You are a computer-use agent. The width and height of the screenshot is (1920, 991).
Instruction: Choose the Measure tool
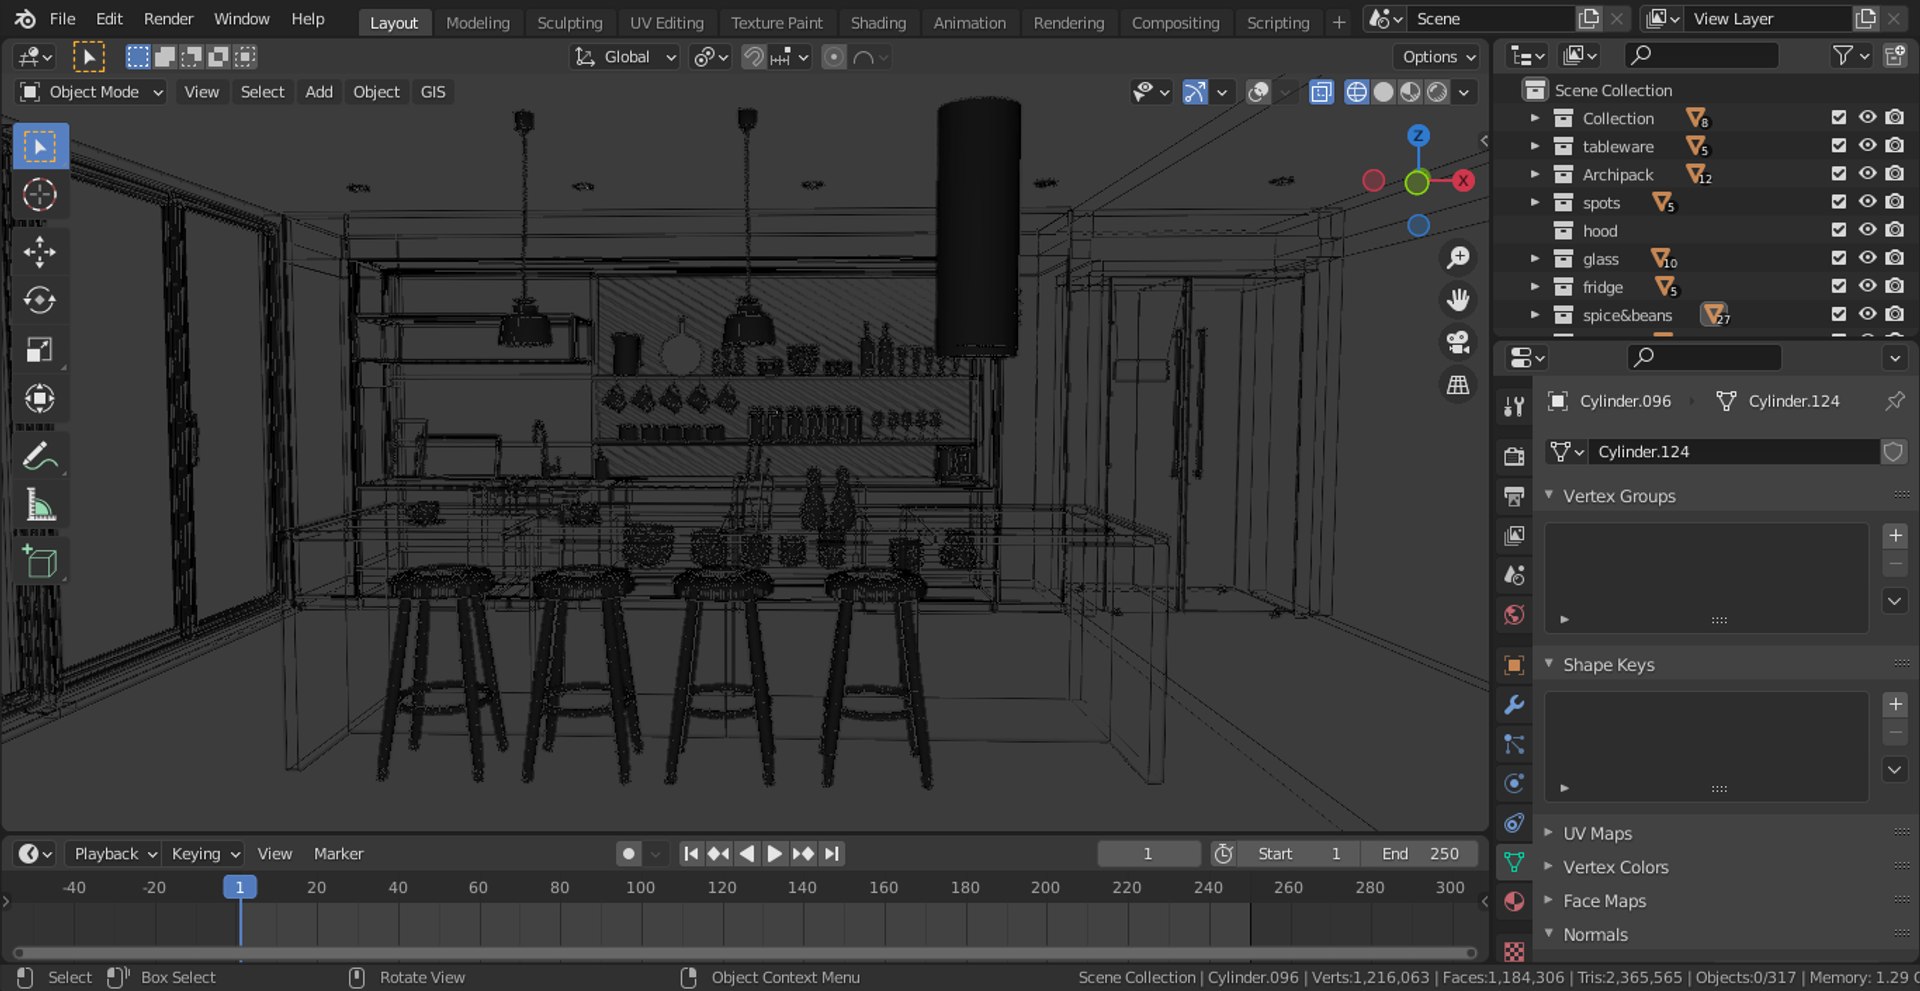40,506
